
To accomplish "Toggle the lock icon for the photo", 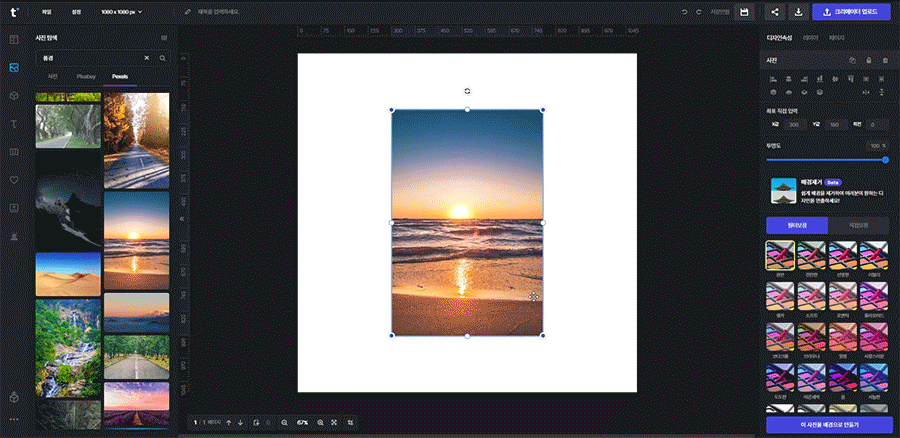I will pyautogui.click(x=868, y=61).
